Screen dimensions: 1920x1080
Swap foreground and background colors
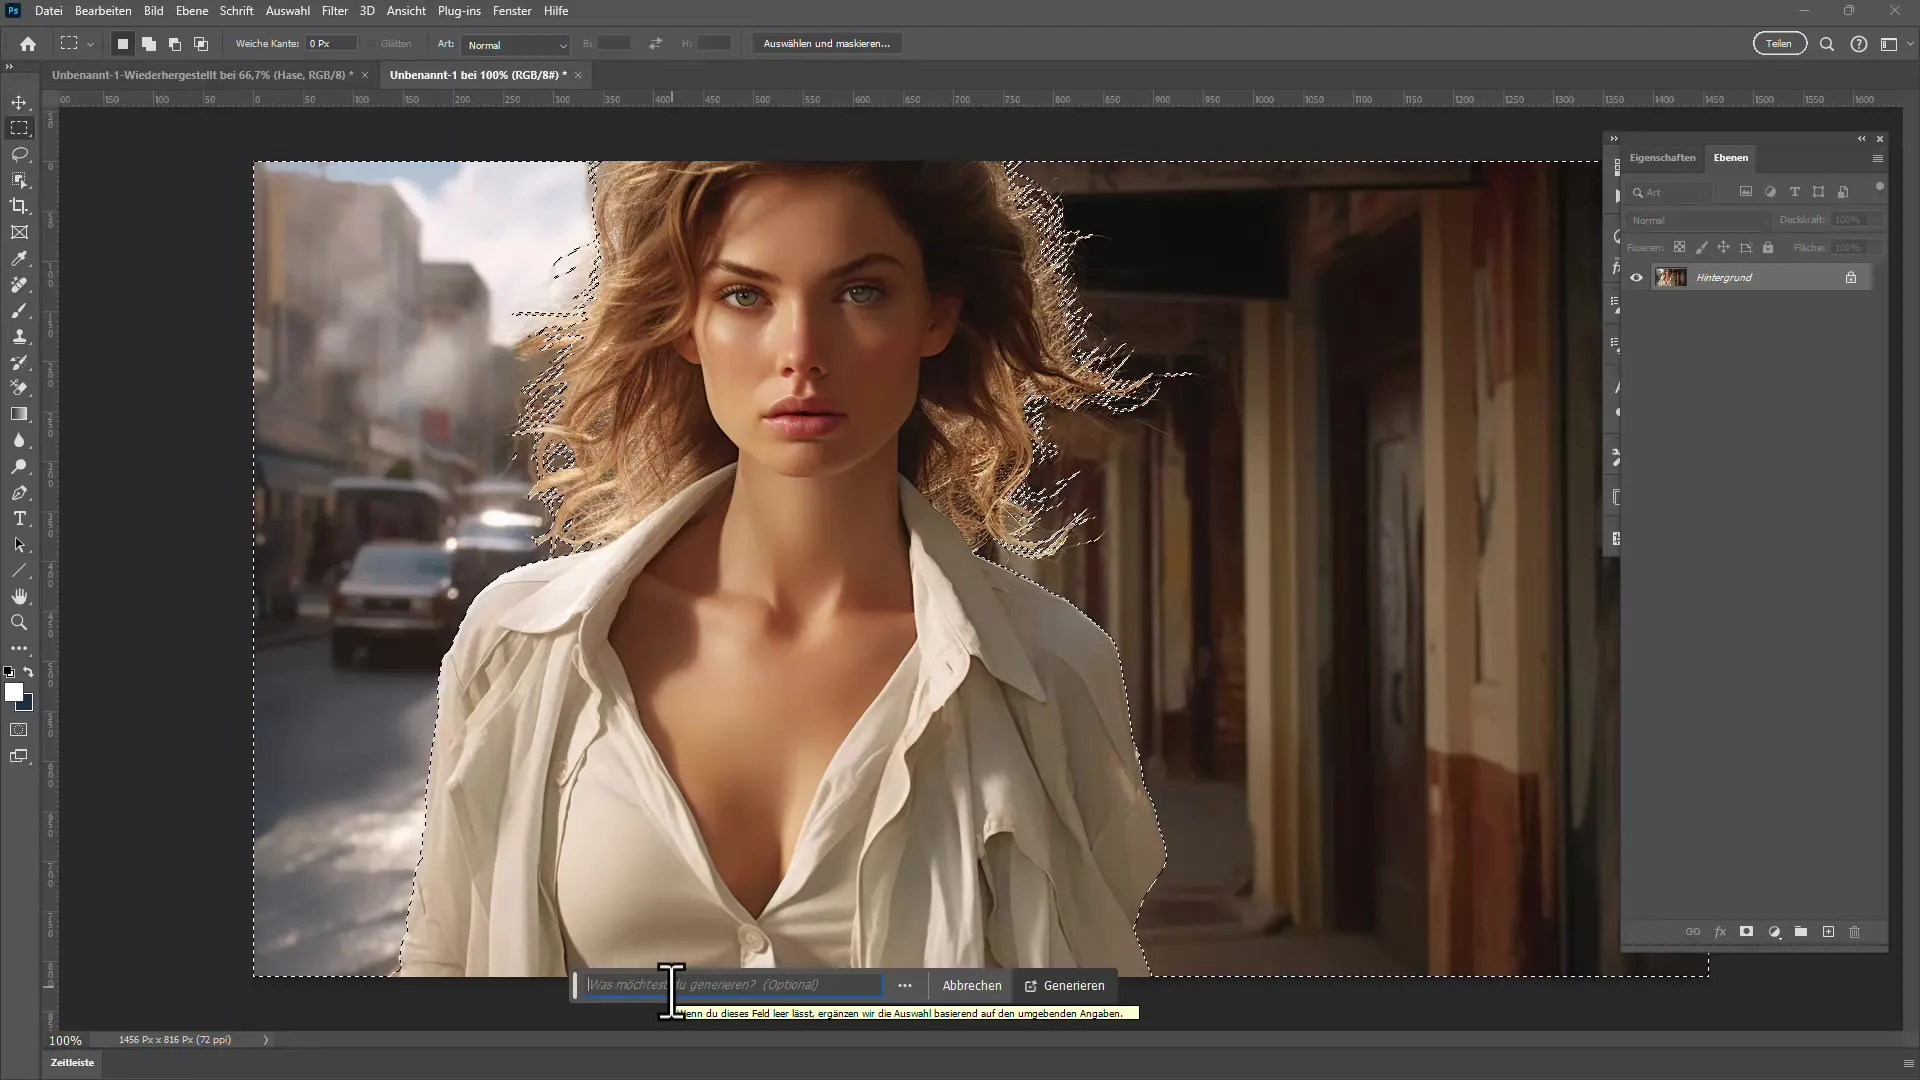[28, 672]
